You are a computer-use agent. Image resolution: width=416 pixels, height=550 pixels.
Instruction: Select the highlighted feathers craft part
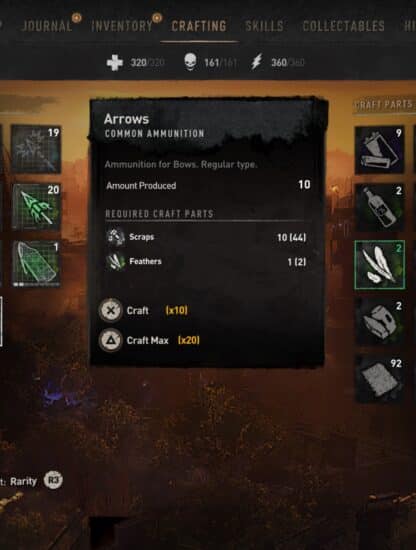(380, 265)
